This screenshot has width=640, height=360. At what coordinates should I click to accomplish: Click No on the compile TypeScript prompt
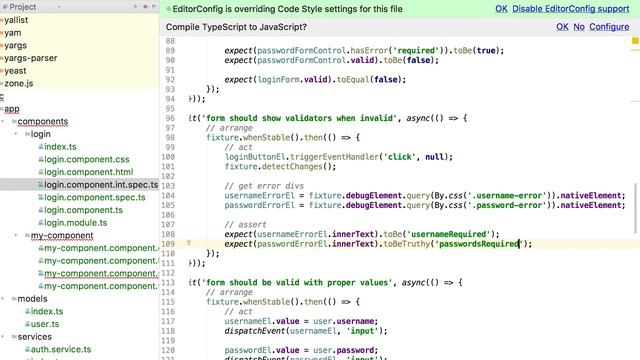click(x=579, y=27)
